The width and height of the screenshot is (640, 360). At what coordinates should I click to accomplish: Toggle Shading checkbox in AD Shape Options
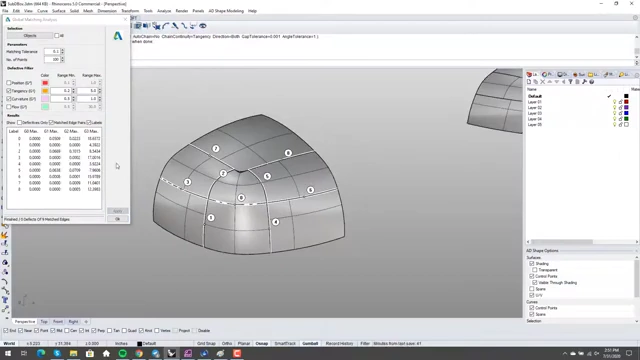[531, 264]
